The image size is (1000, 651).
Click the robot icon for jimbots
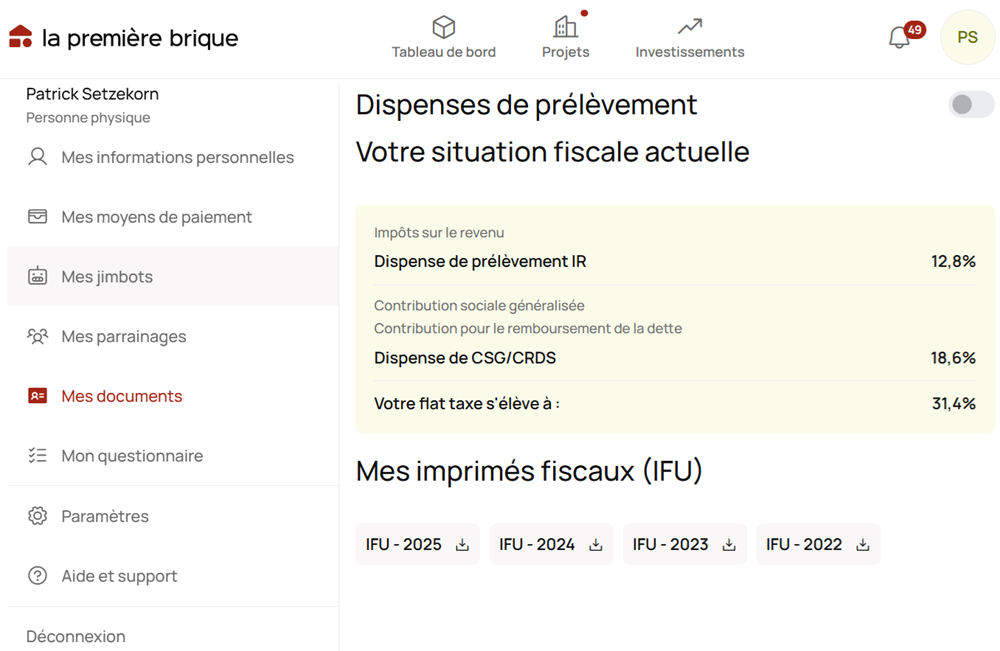point(38,276)
